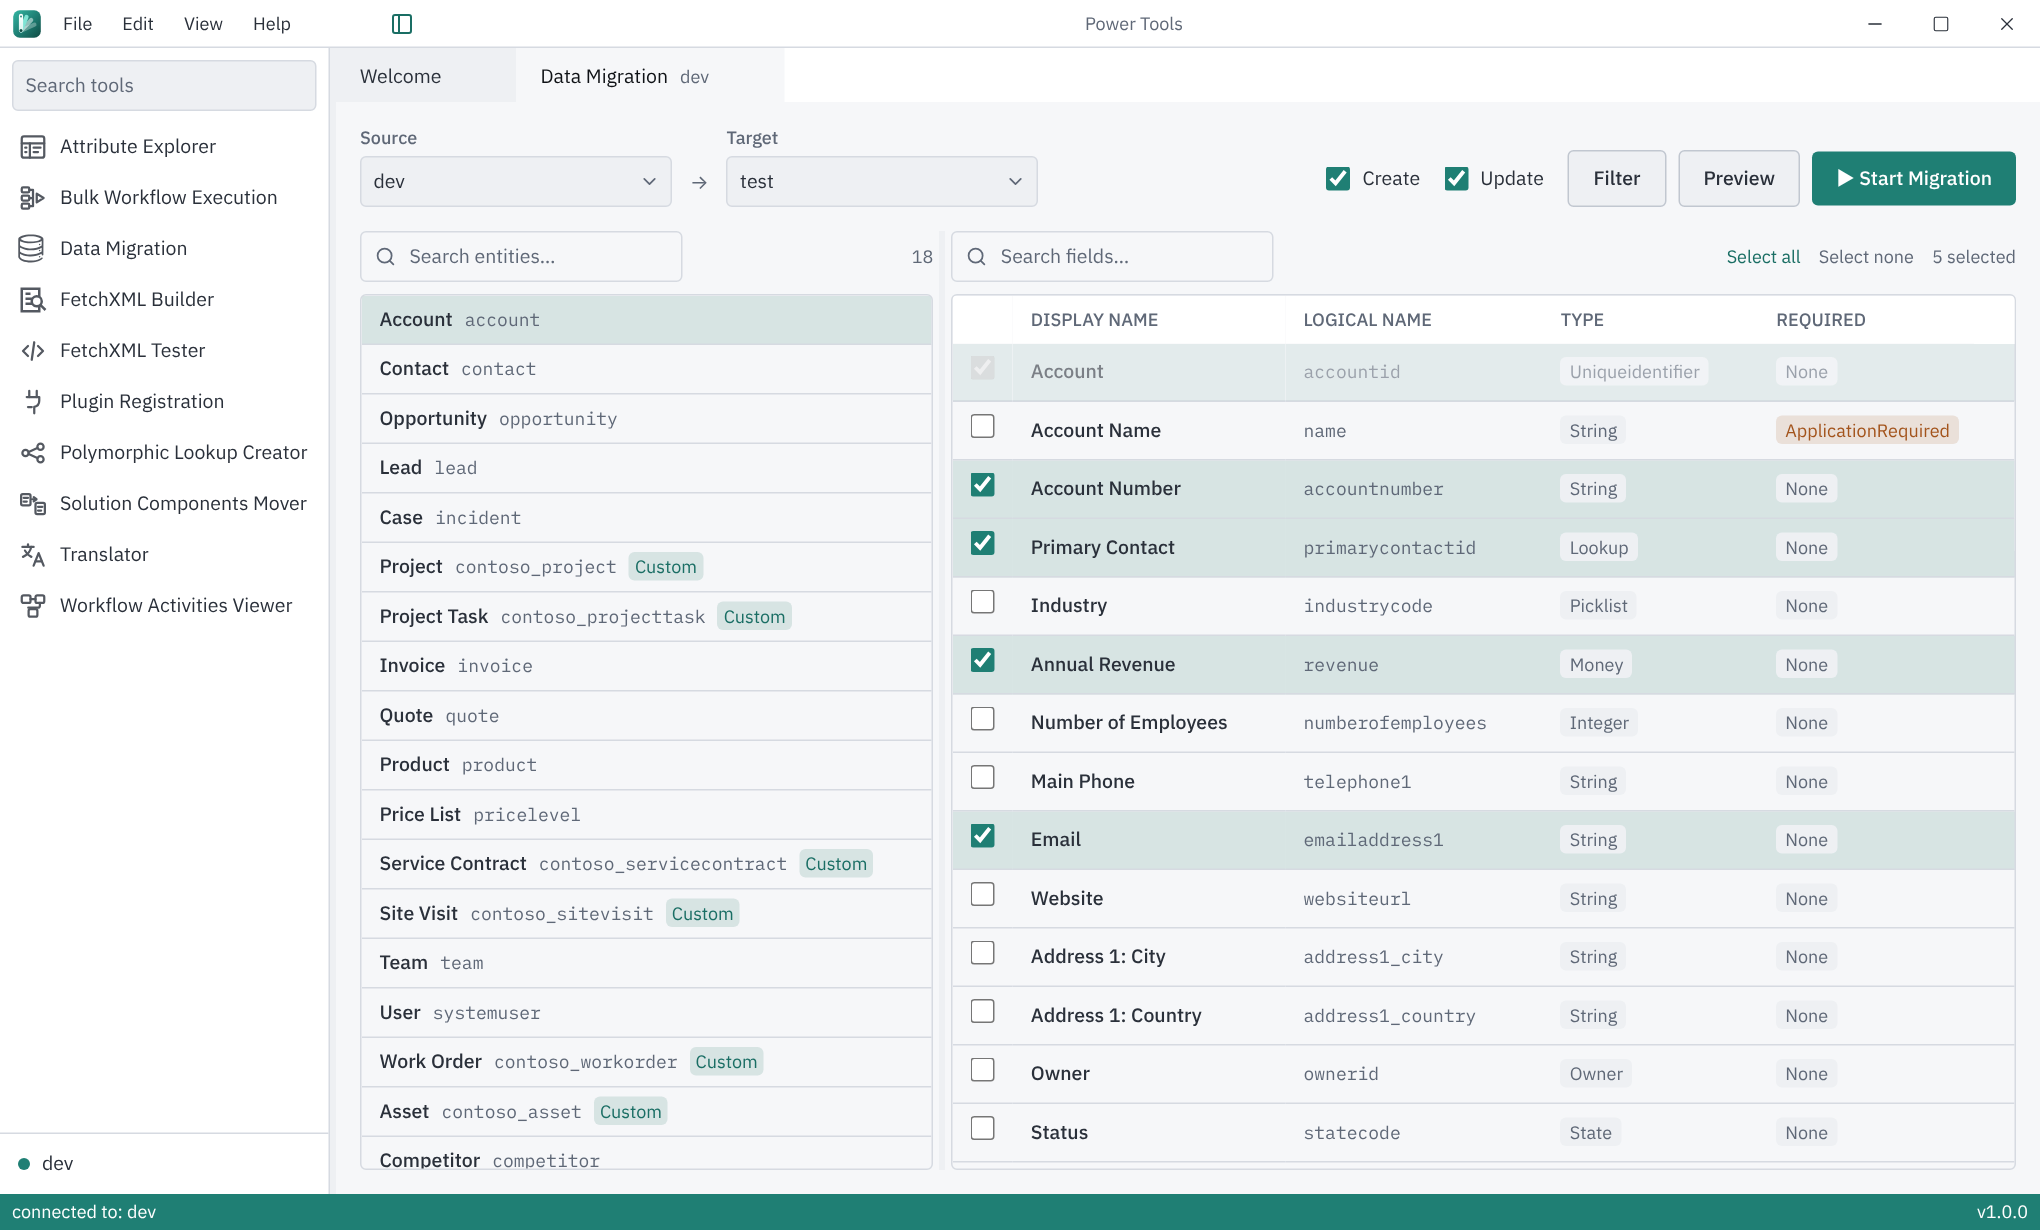
Task: Toggle the sidebar panel icon
Action: point(402,24)
